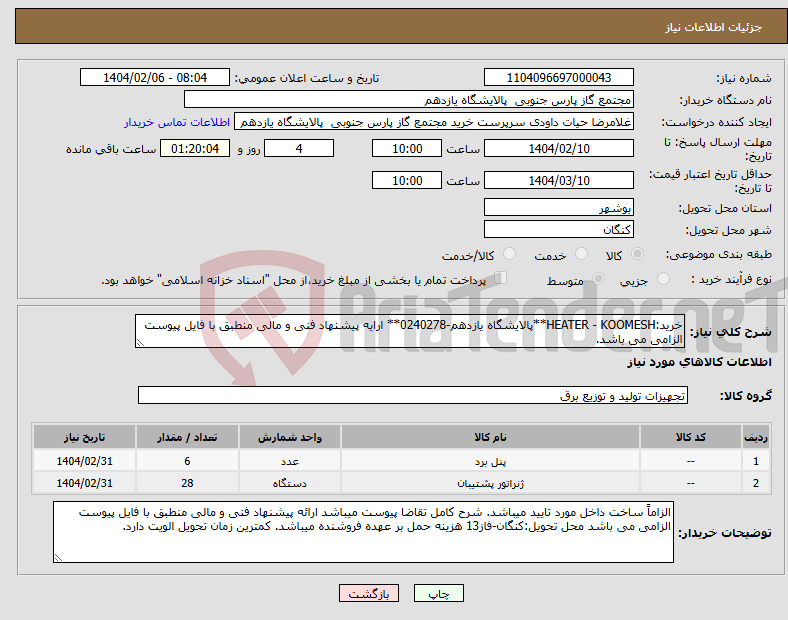Toggle the اسناد خزانه اسلامی payment checkbox
This screenshot has width=788, height=620.
coord(500,278)
